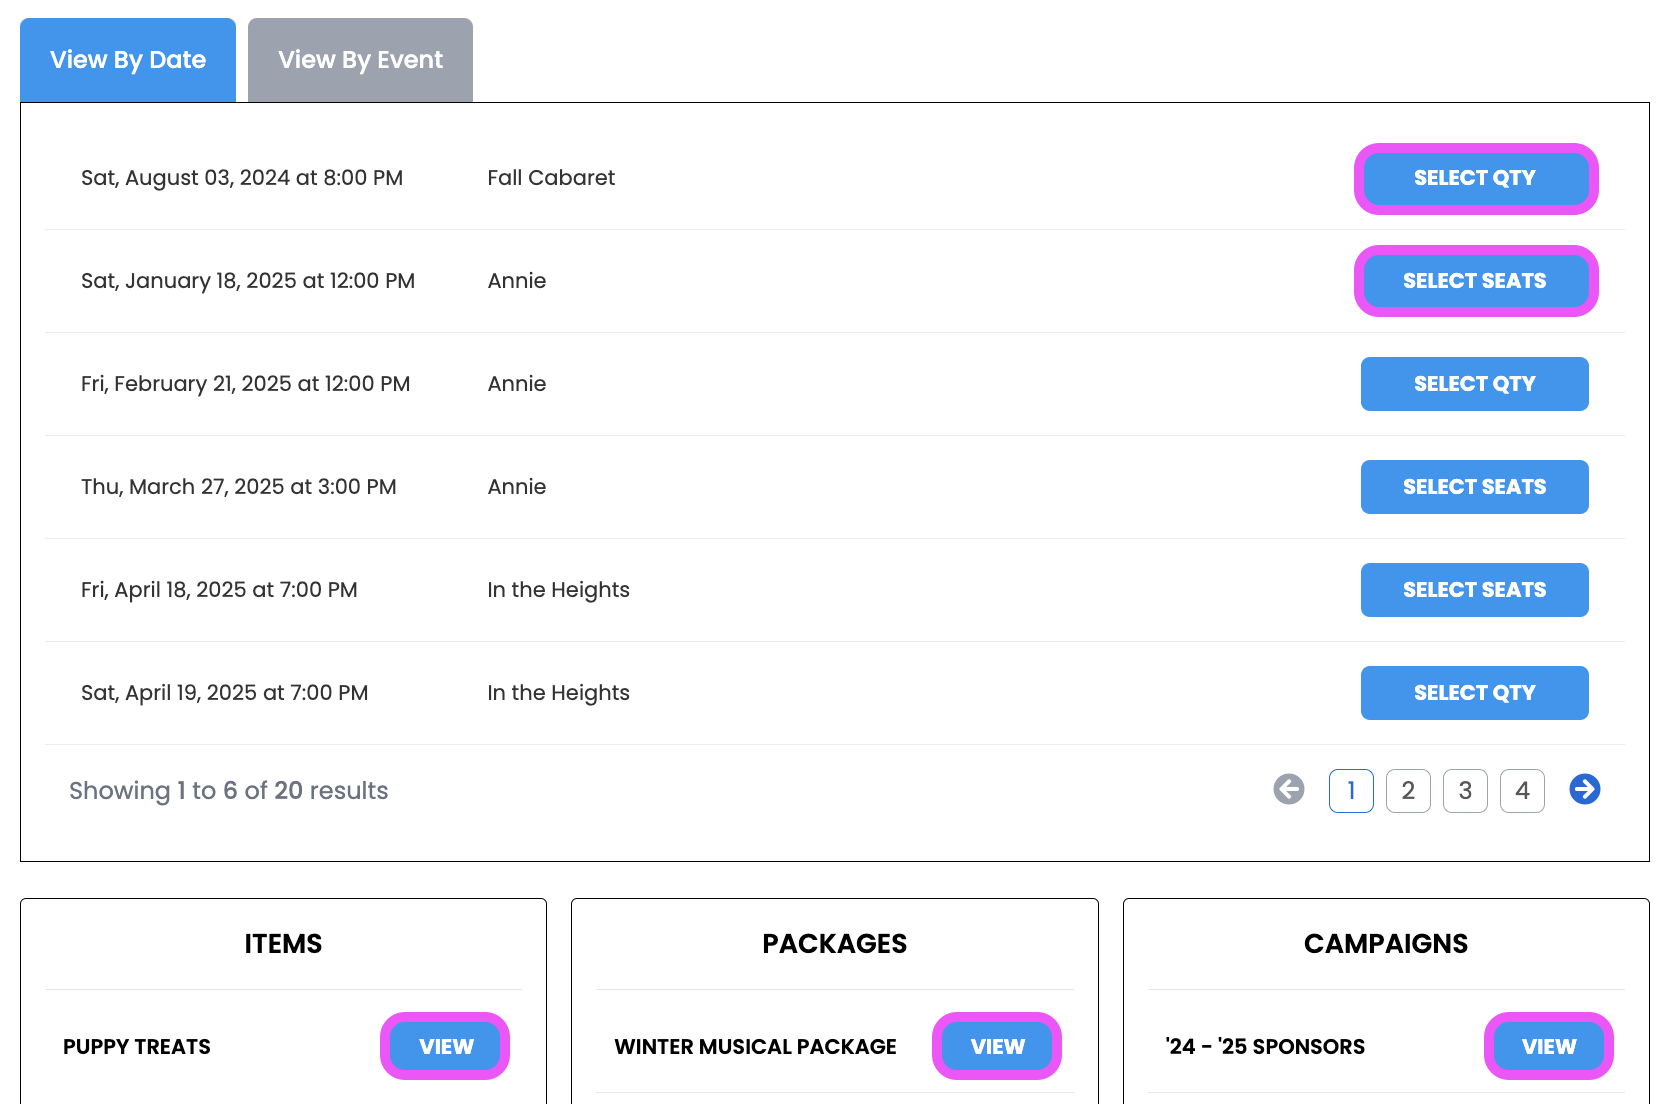
Task: Click the Showing 1 to 6 of 20 results text
Action: tap(229, 791)
